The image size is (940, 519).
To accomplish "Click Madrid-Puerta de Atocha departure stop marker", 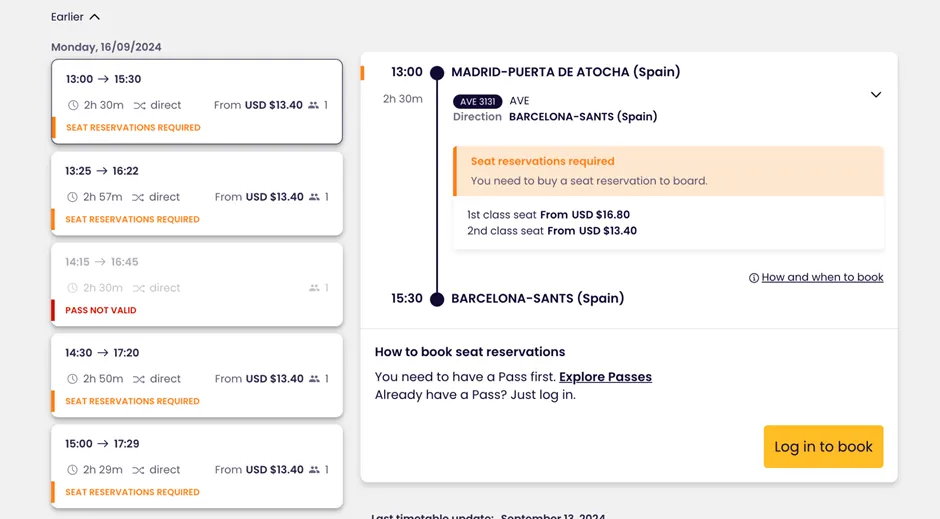I will [437, 73].
